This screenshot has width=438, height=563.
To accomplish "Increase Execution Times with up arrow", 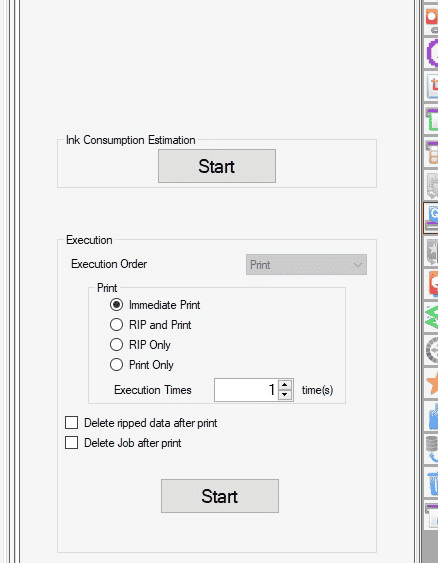I will tap(285, 385).
